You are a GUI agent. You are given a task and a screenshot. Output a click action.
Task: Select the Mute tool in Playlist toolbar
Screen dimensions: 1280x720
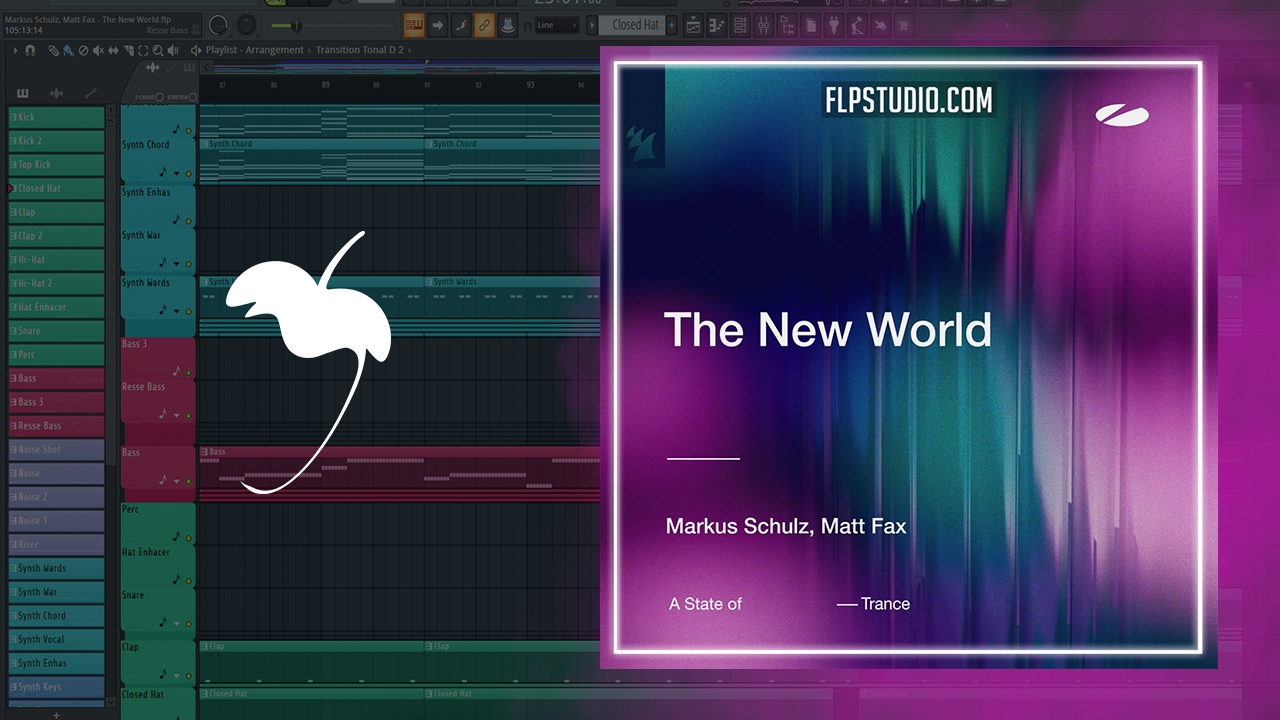tap(100, 50)
